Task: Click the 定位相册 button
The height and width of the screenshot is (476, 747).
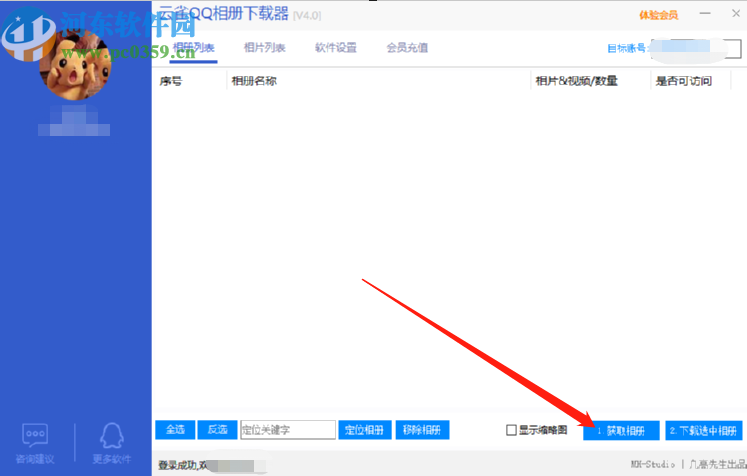Action: [365, 430]
